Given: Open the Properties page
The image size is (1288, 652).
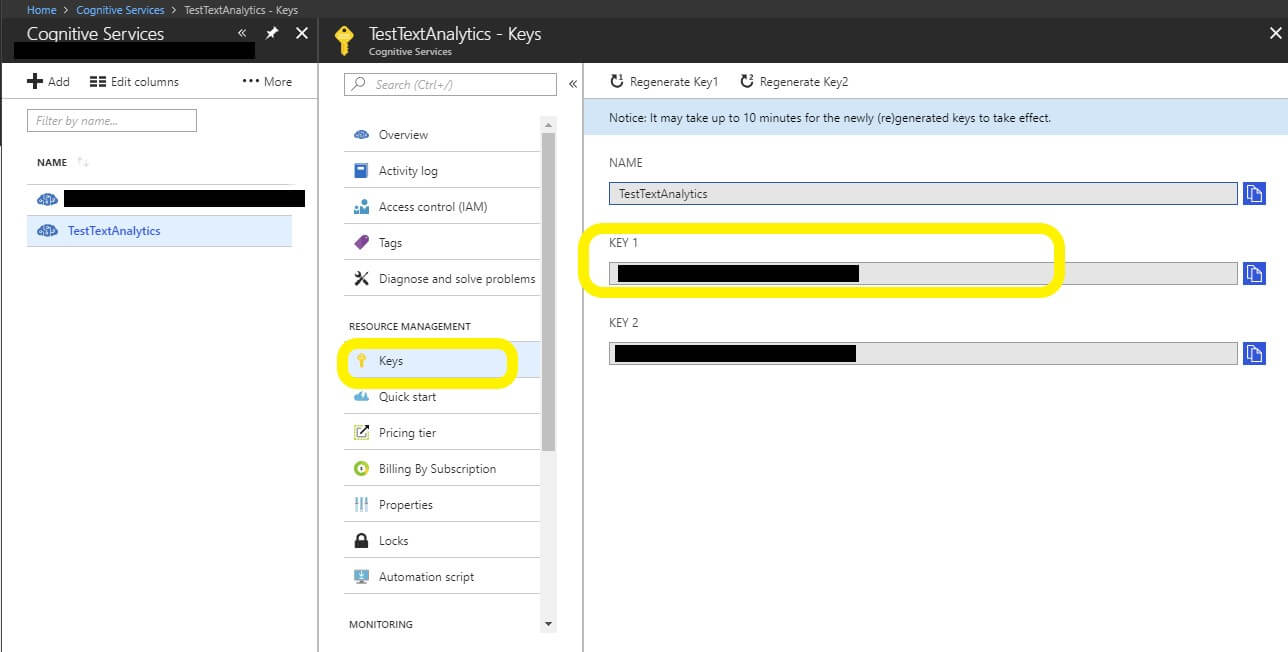Looking at the screenshot, I should click(442, 505).
